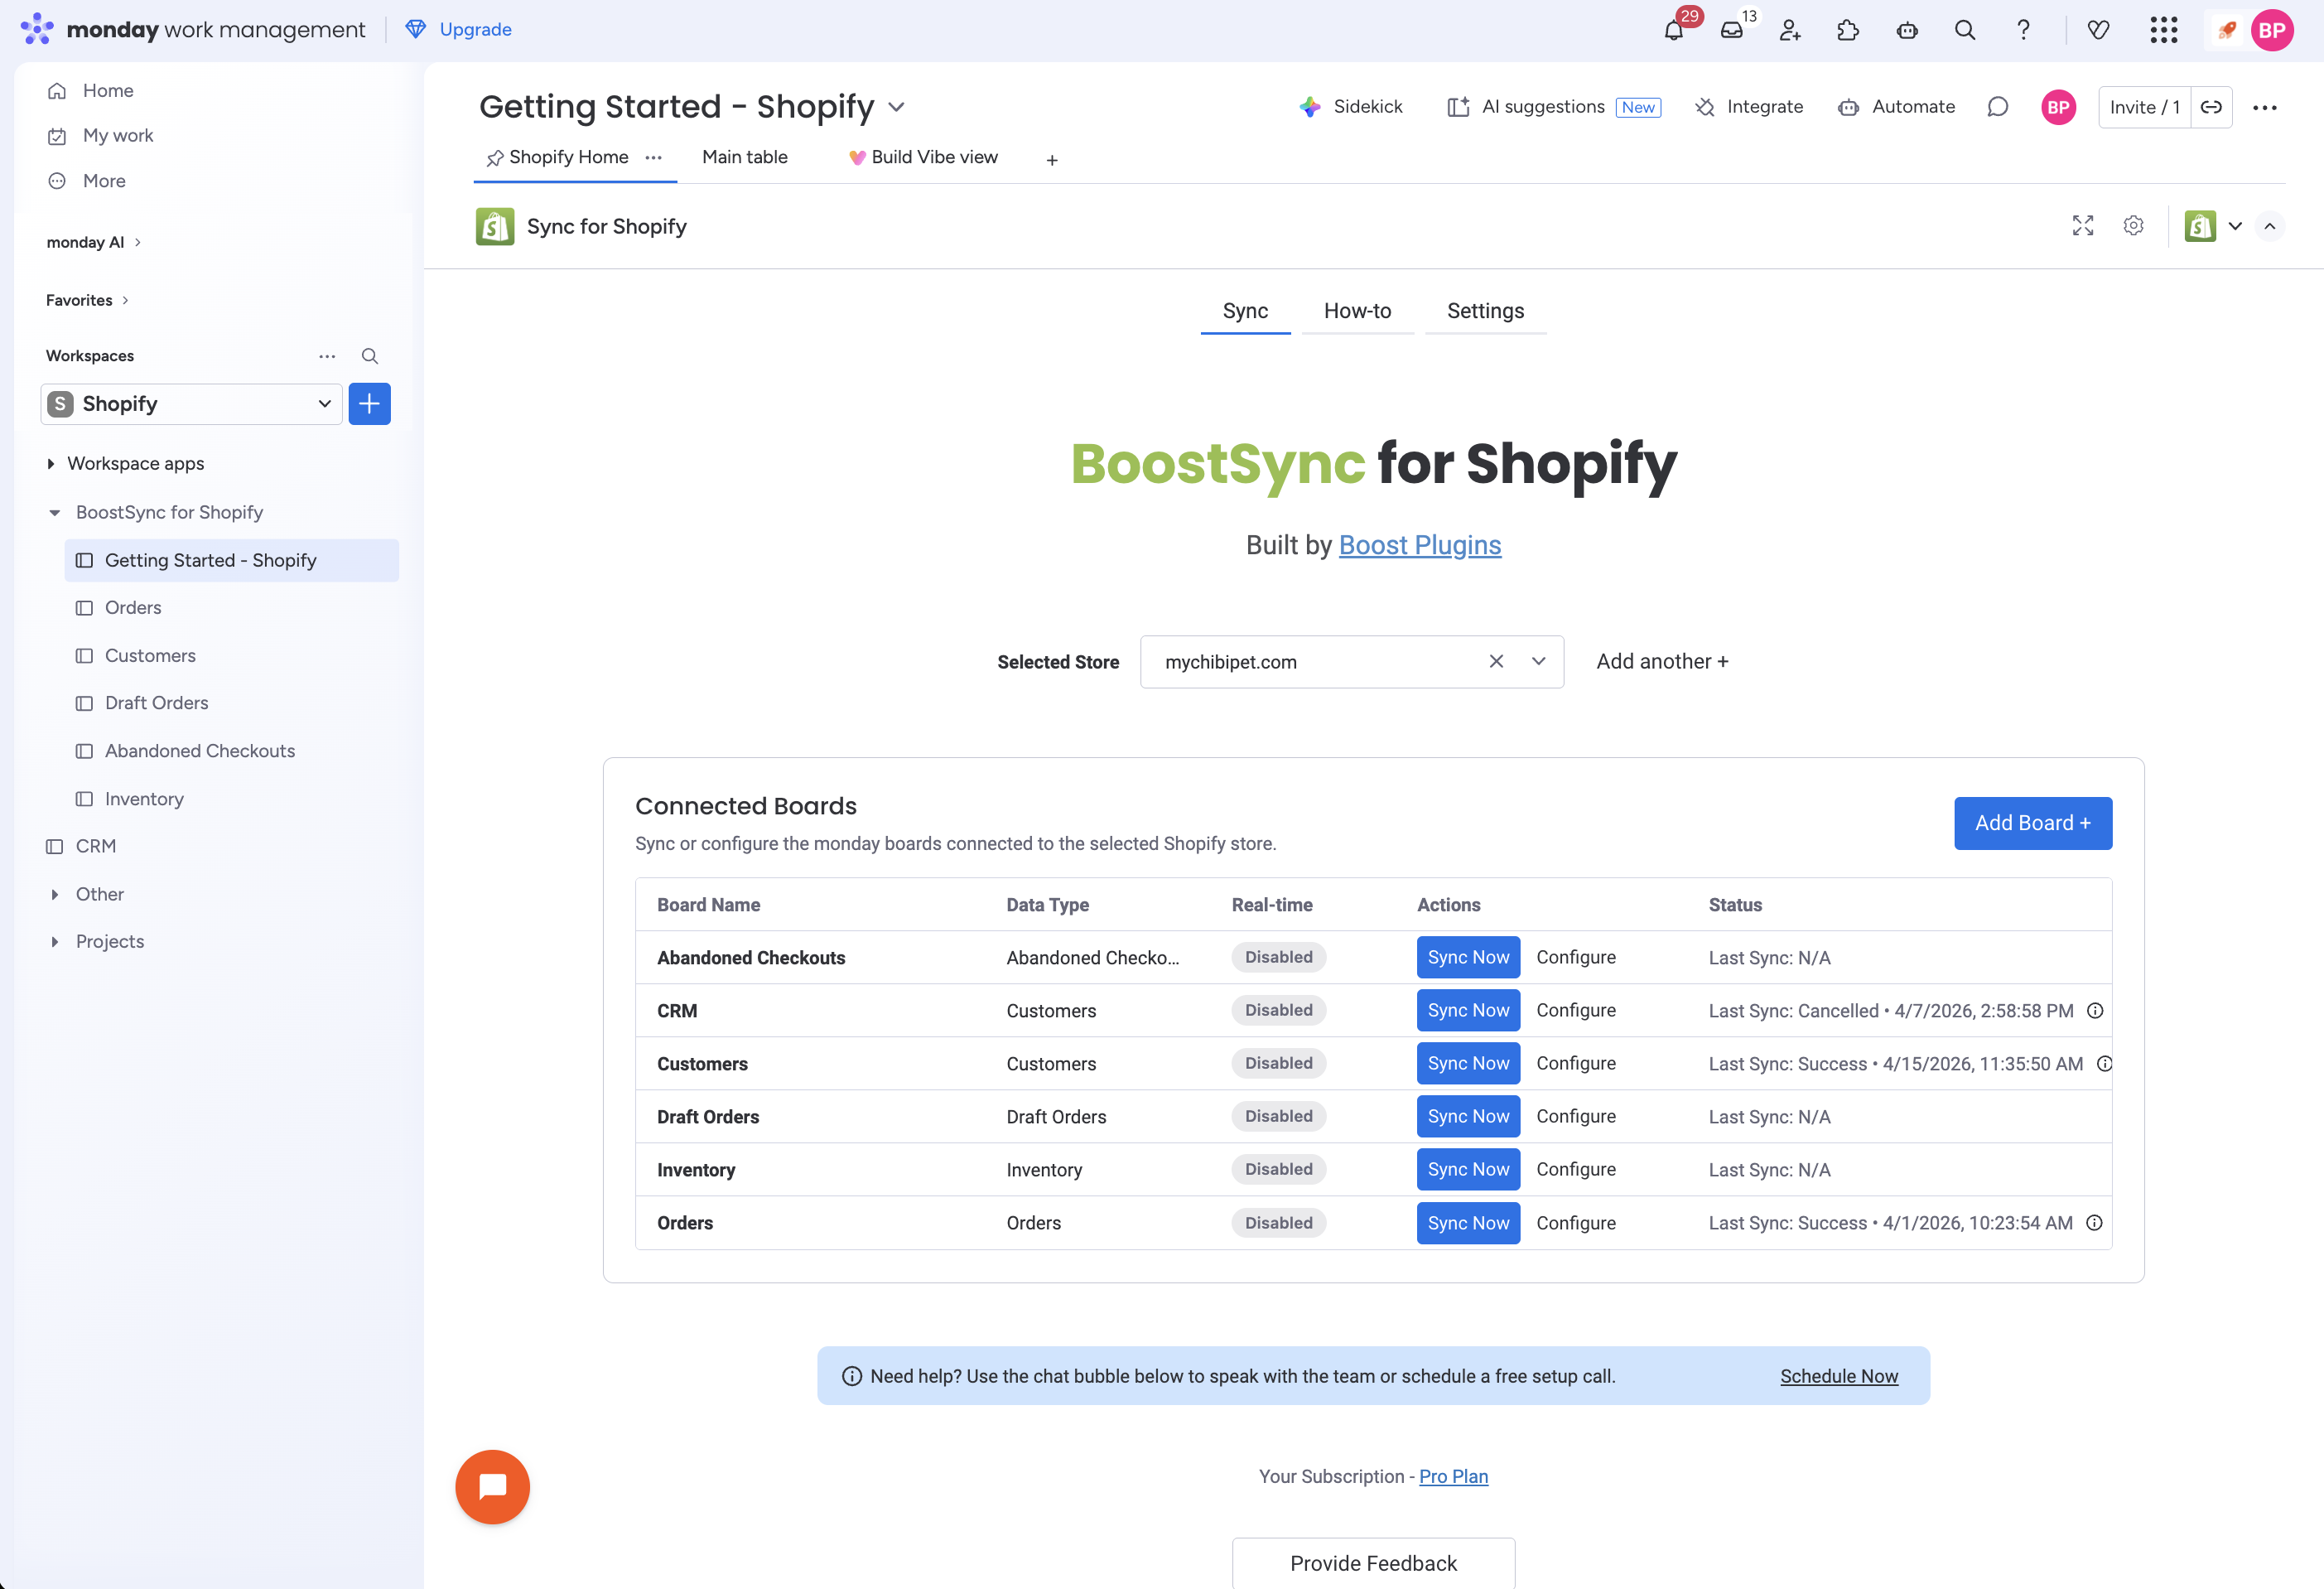This screenshot has width=2324, height=1589.
Task: Open dropdown next to Shopify view icon
Action: point(2235,226)
